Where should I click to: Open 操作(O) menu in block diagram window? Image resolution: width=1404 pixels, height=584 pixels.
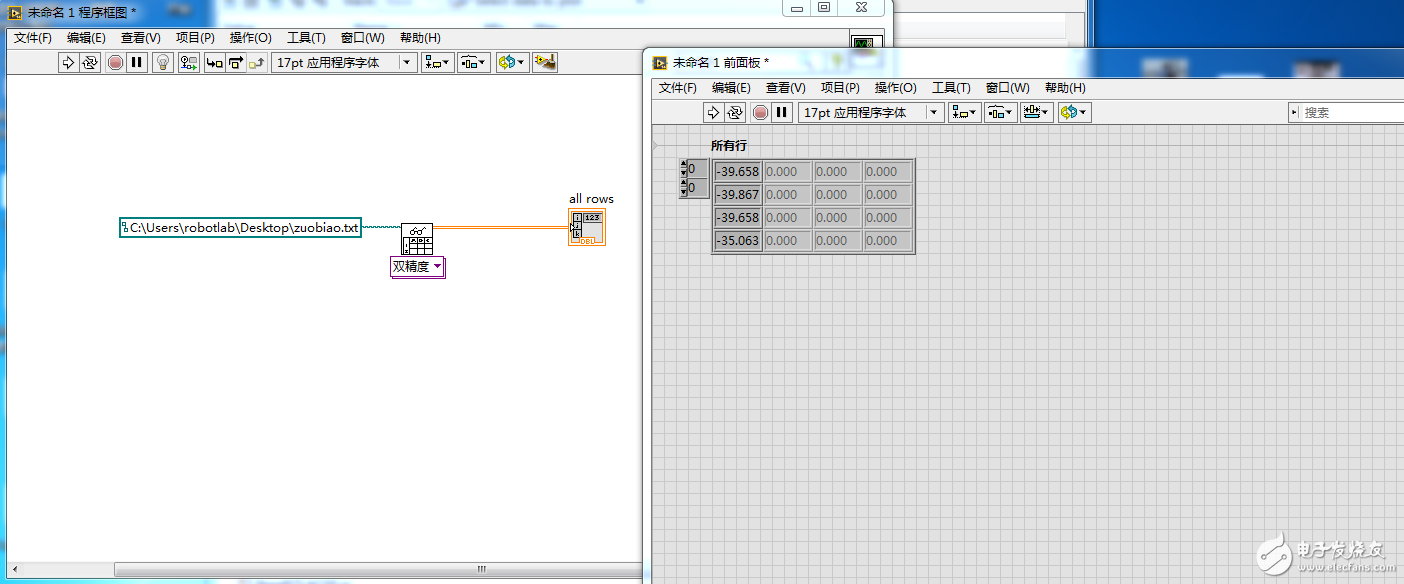click(x=250, y=38)
